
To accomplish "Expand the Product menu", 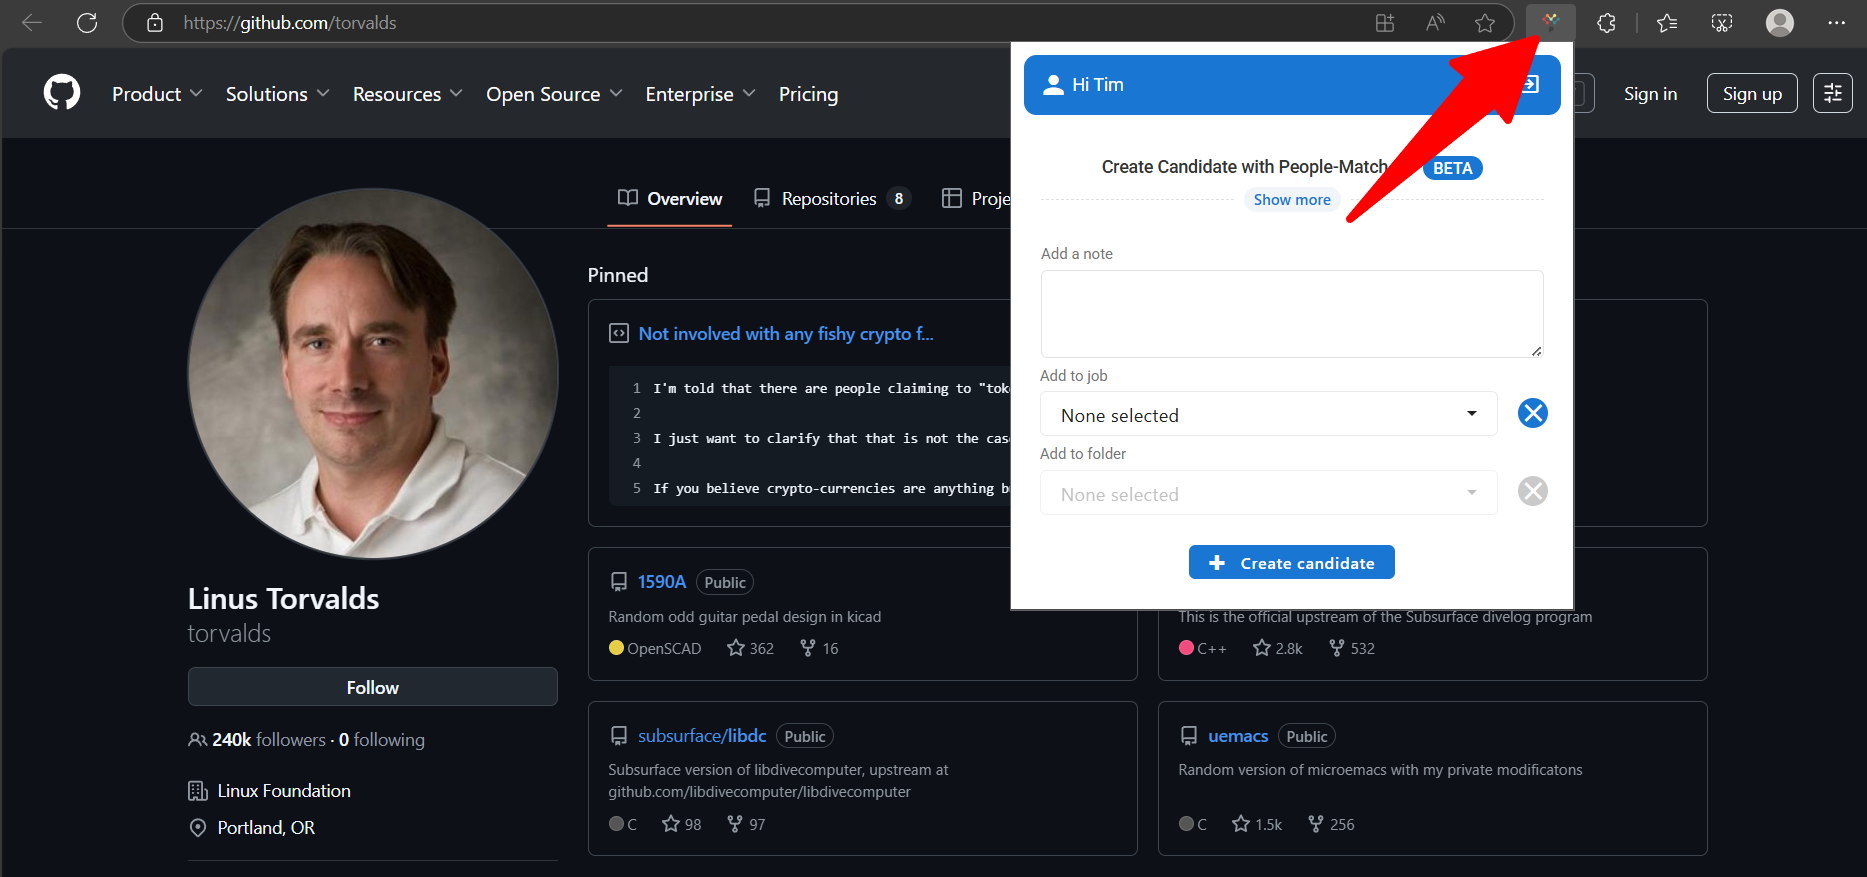I will click(157, 94).
